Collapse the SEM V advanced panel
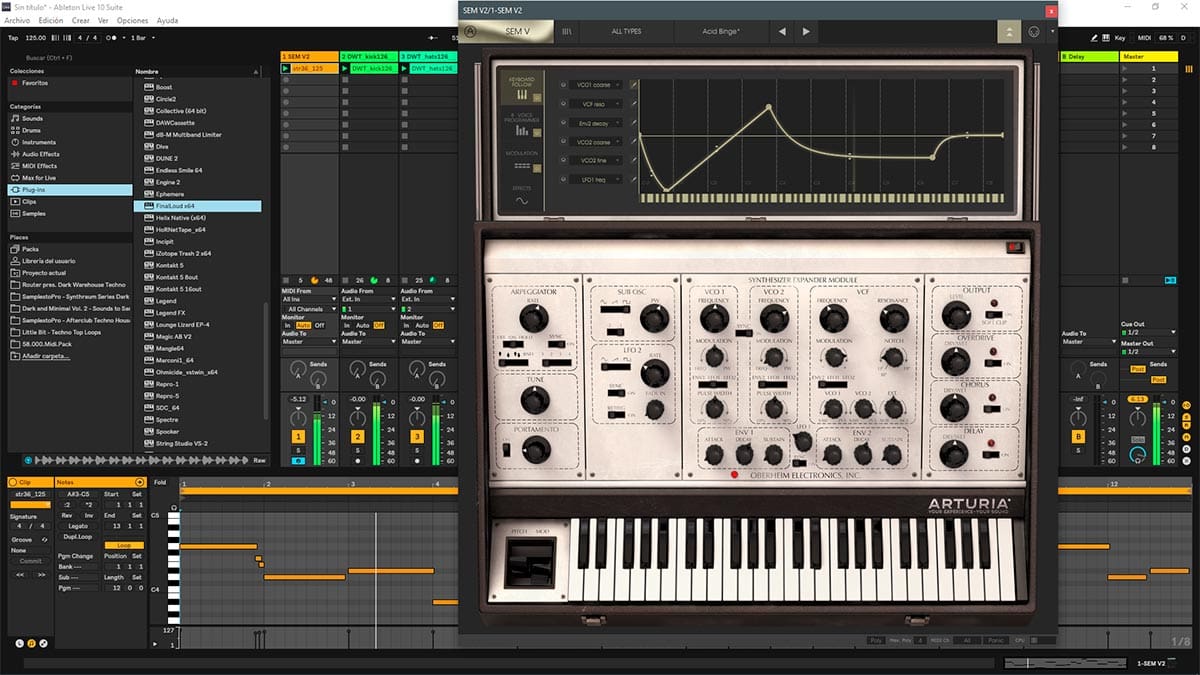The height and width of the screenshot is (675, 1200). 1009,31
